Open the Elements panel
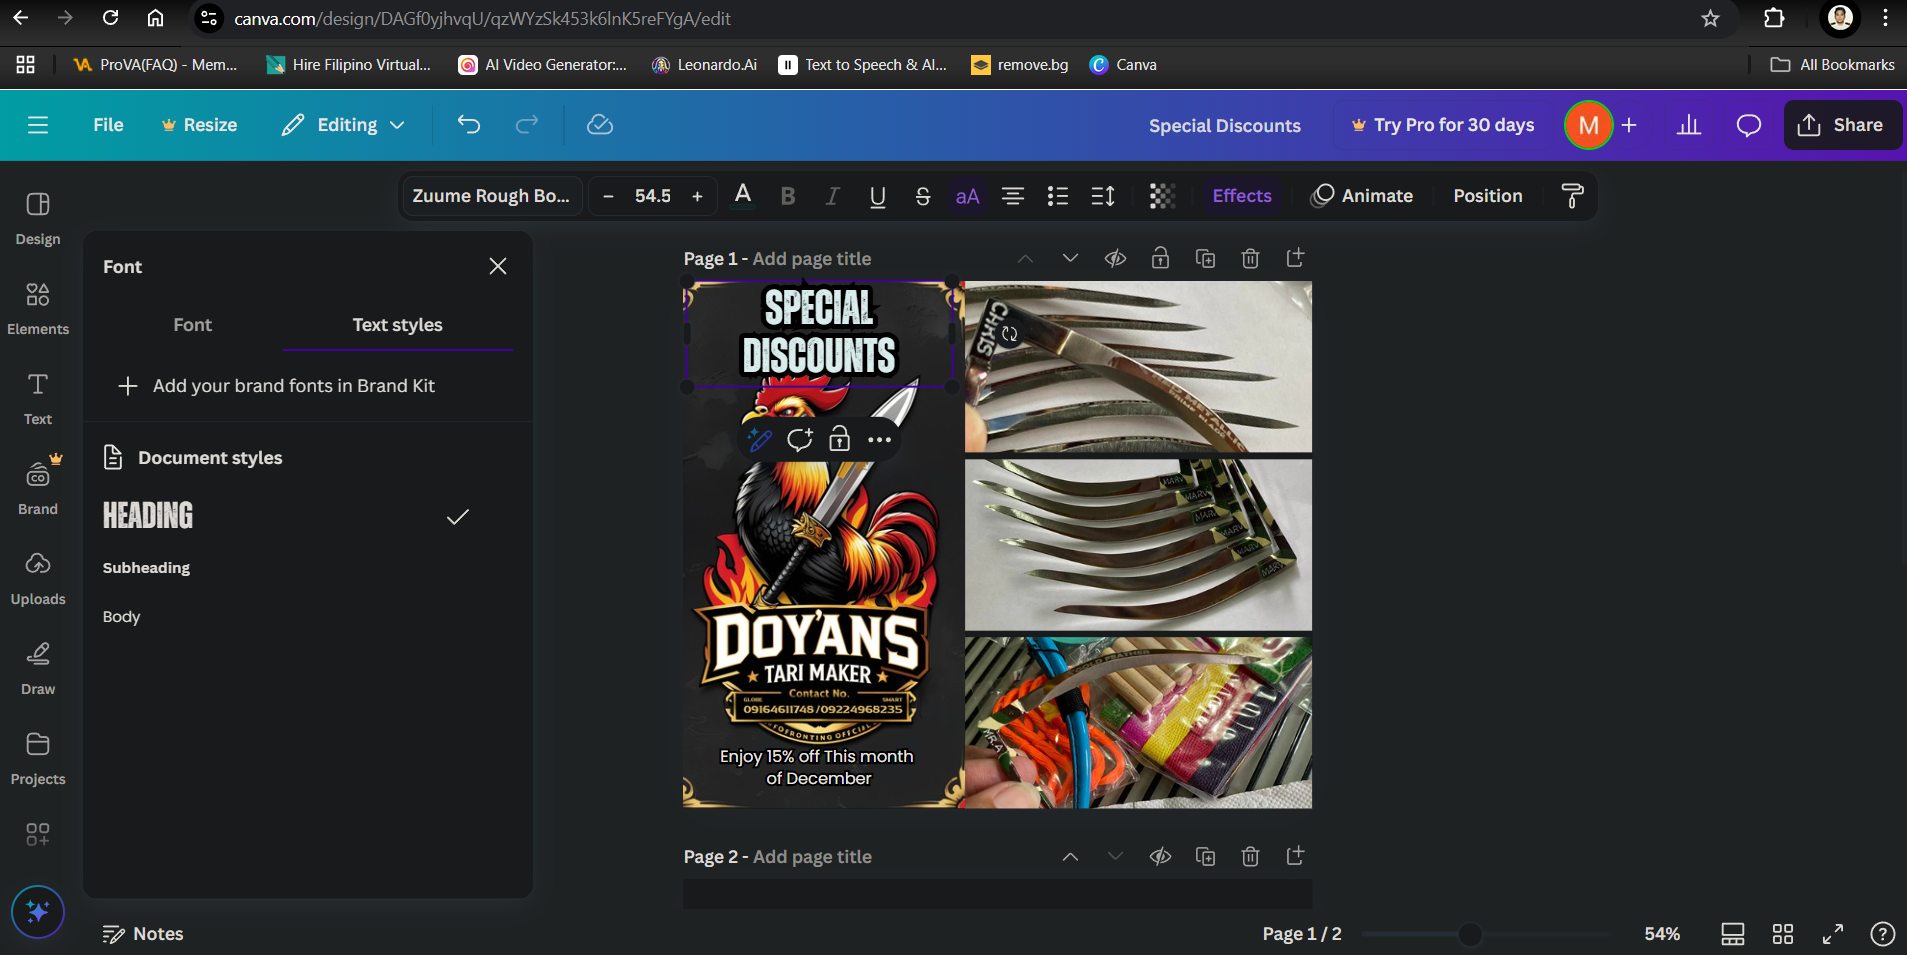Viewport: 1907px width, 955px height. 38,306
